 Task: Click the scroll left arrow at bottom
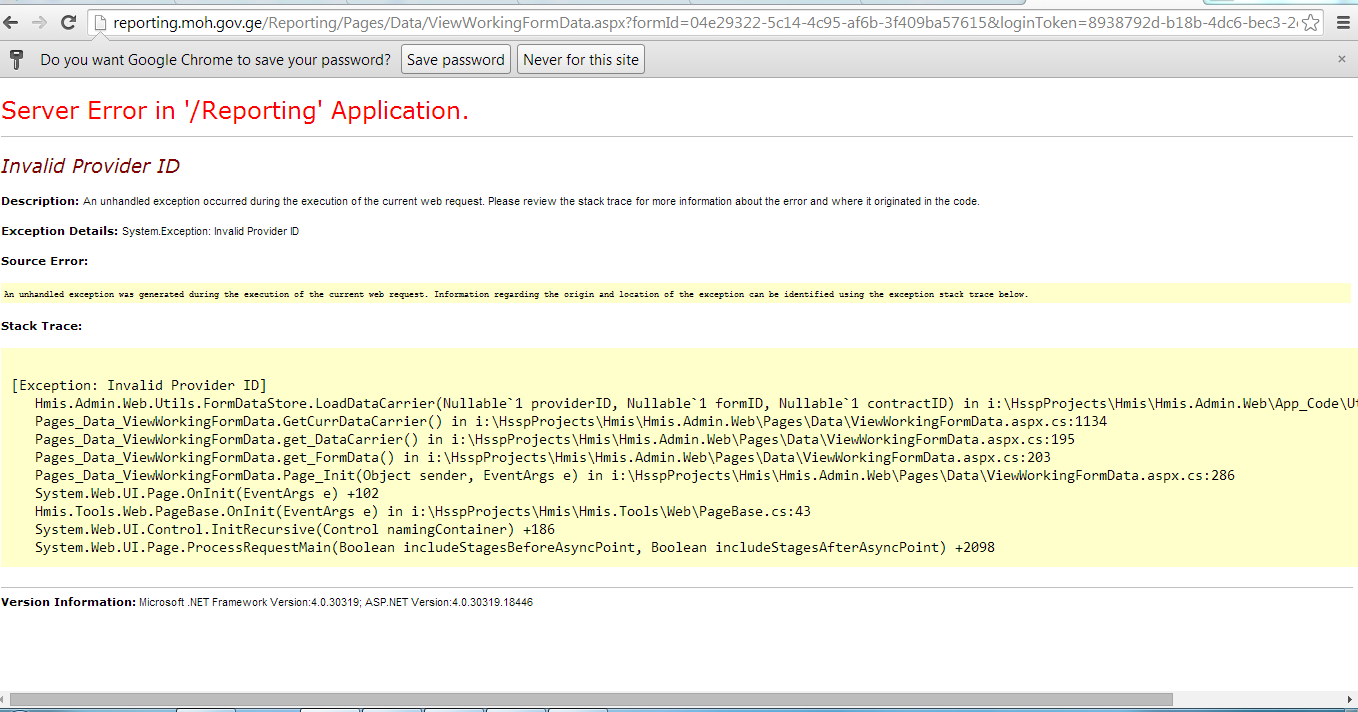(x=6, y=699)
